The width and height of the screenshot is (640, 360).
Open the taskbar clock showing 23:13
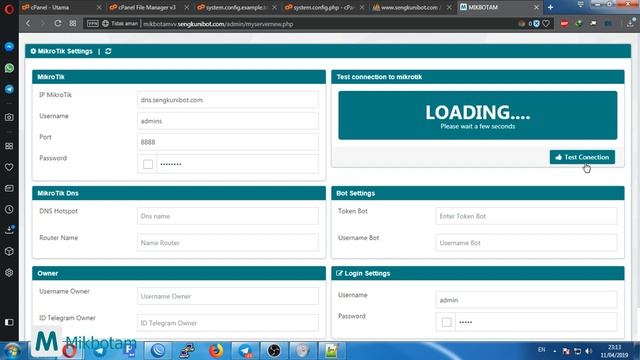614,351
